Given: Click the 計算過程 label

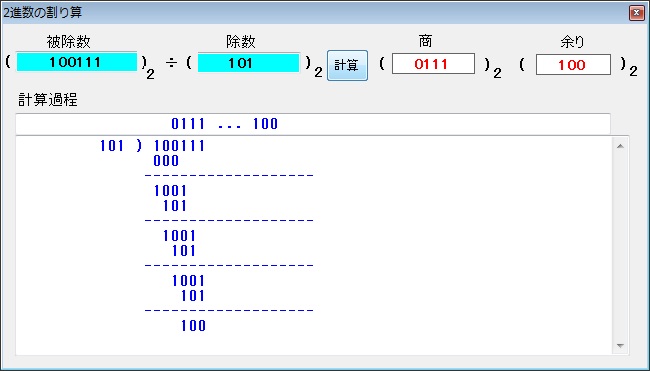Looking at the screenshot, I should click(48, 100).
